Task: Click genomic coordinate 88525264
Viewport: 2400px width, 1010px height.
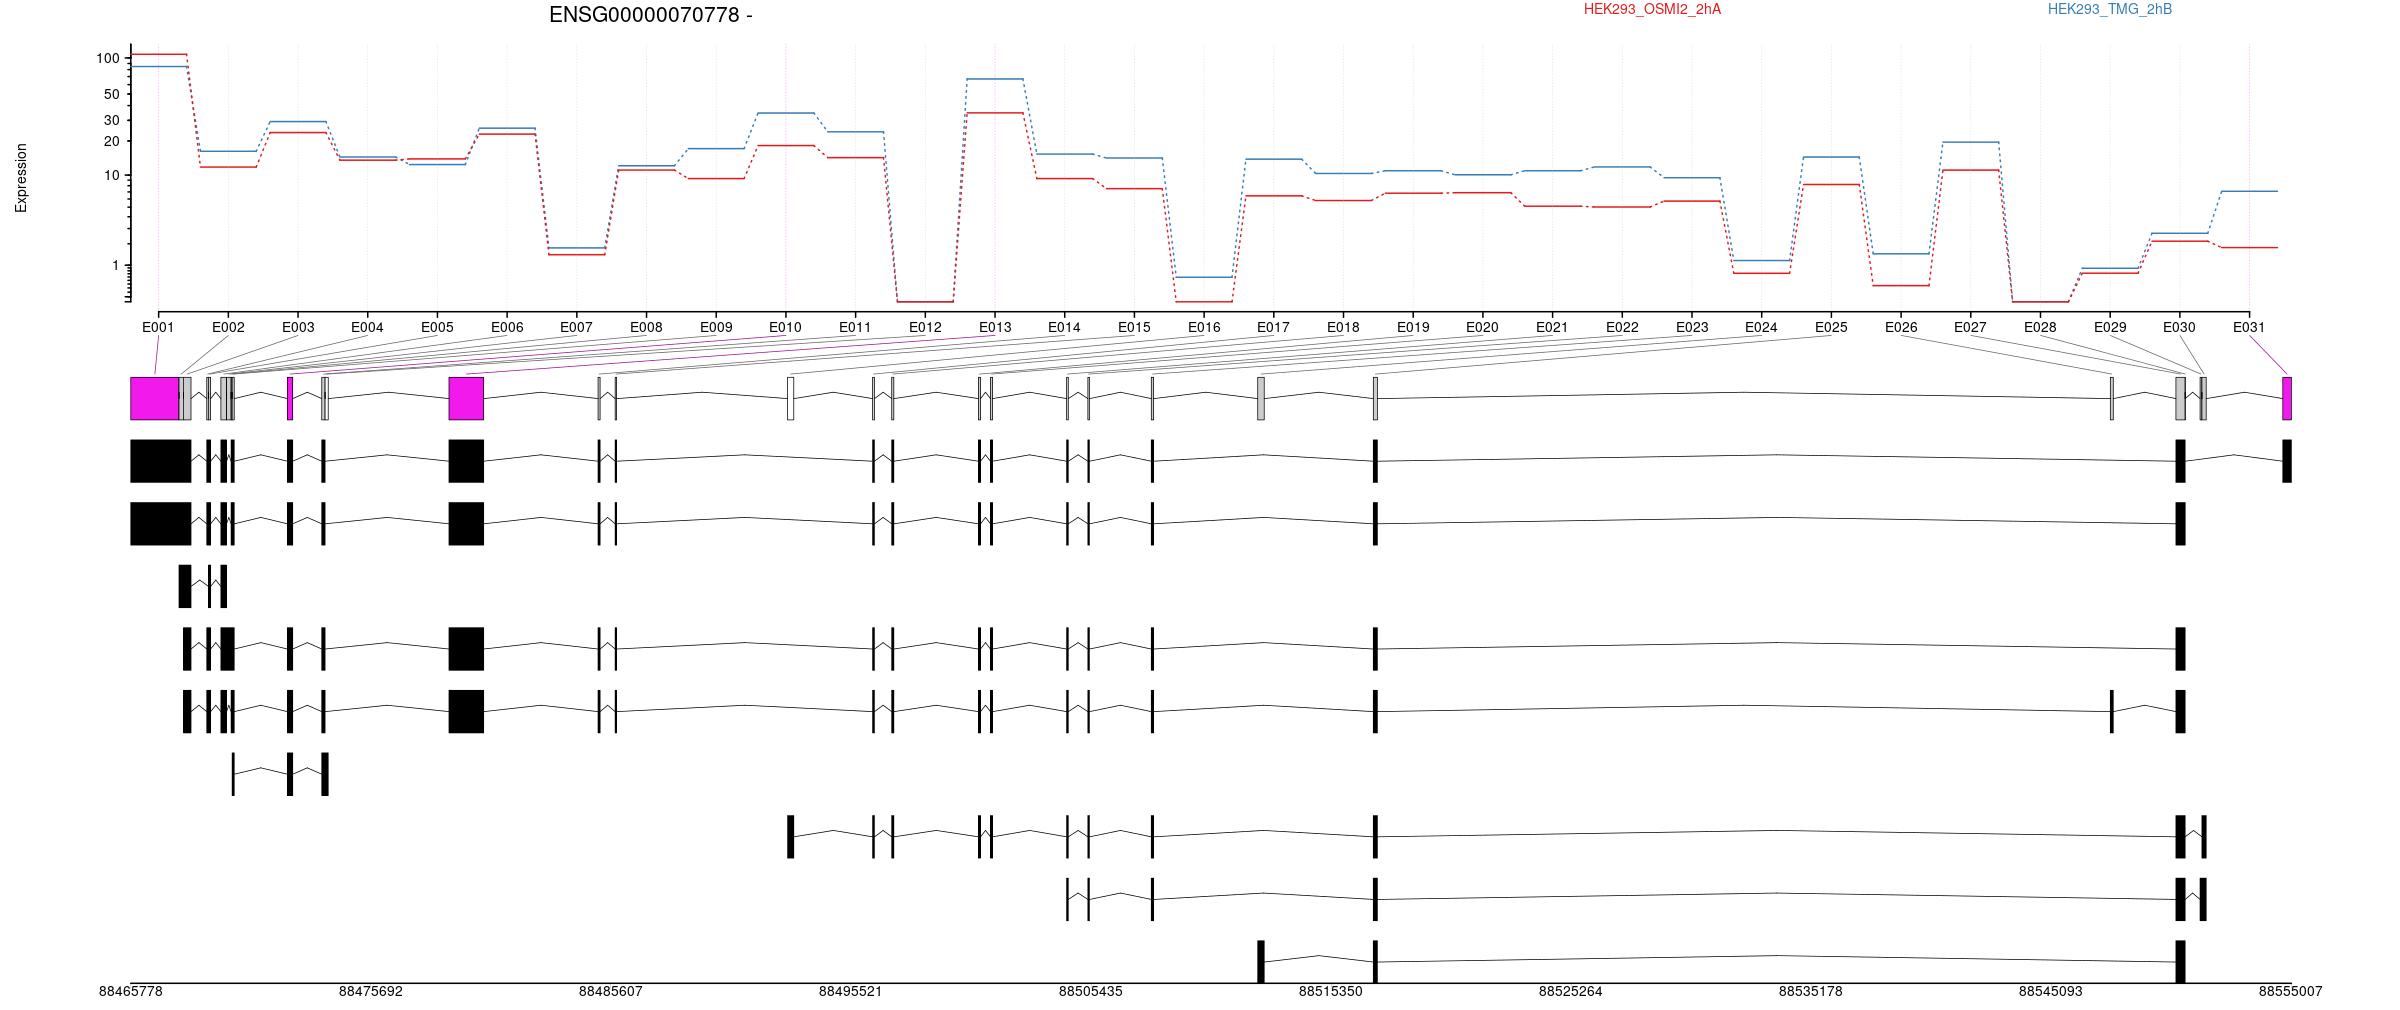Action: click(1571, 992)
